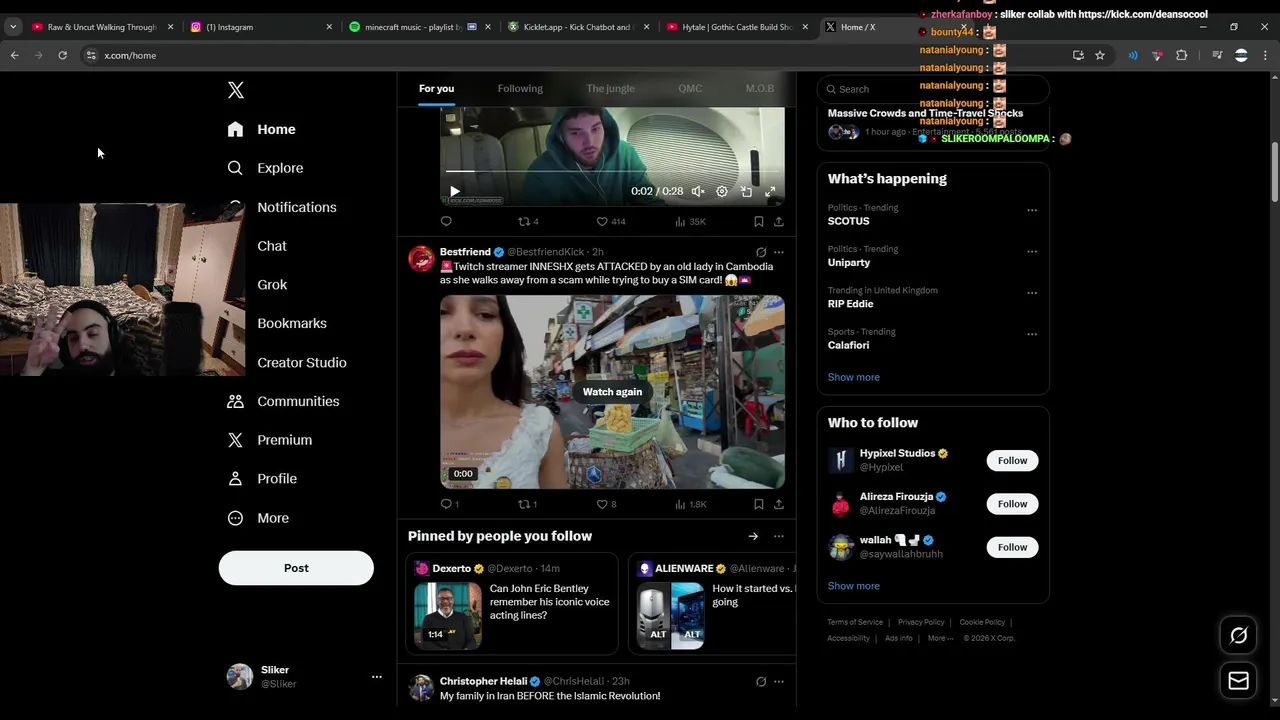Click Grok icon on Bestfriend post
Image resolution: width=1280 pixels, height=720 pixels.
760,252
